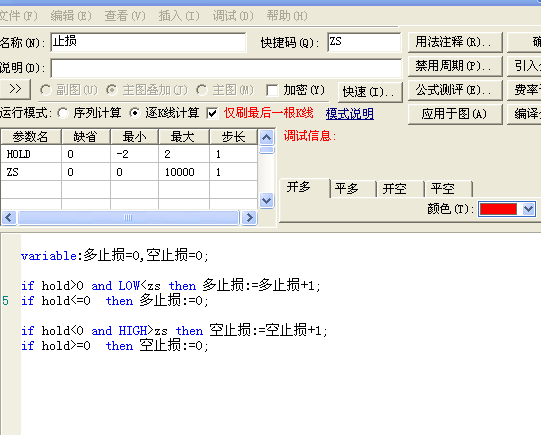Click the horizontal scroll-right arrow

coord(249,218)
